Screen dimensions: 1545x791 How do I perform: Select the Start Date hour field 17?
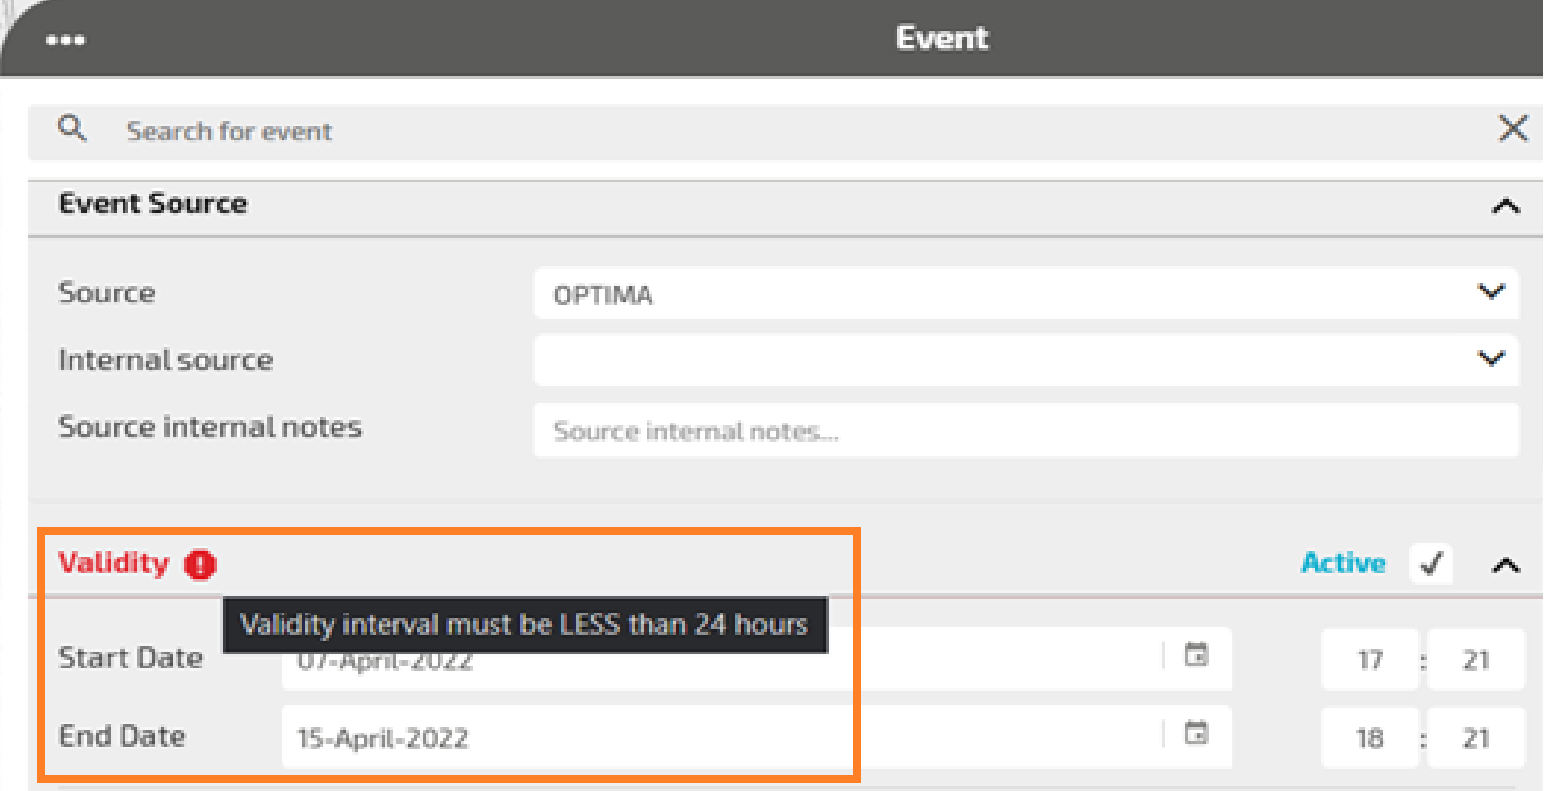click(x=1369, y=660)
